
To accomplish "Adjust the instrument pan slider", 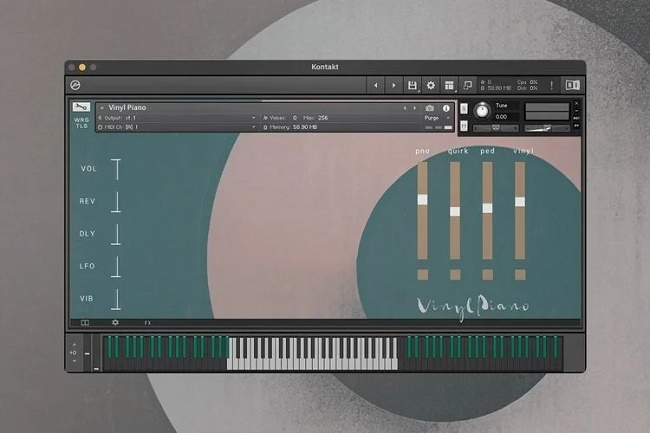I will 495,128.
